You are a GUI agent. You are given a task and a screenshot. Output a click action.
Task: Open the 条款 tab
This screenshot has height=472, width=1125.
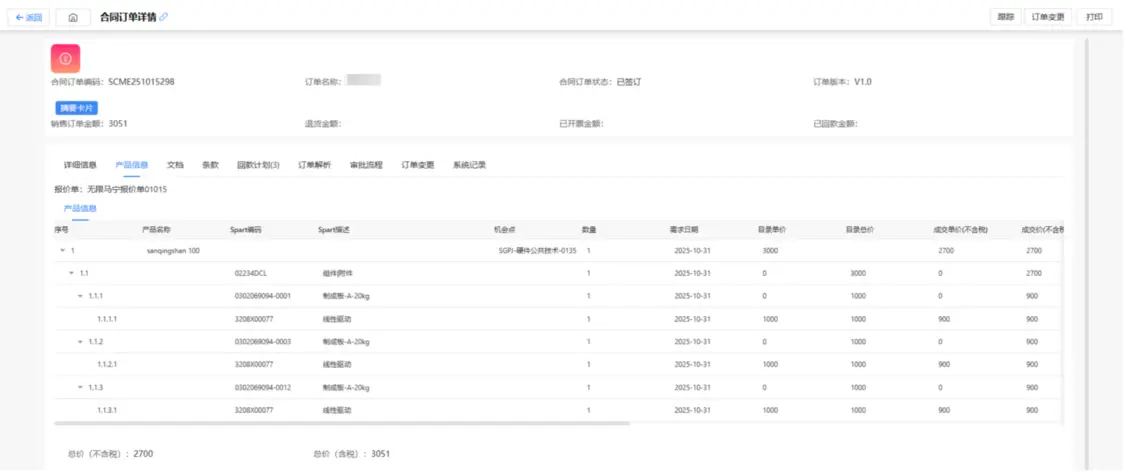(210, 165)
